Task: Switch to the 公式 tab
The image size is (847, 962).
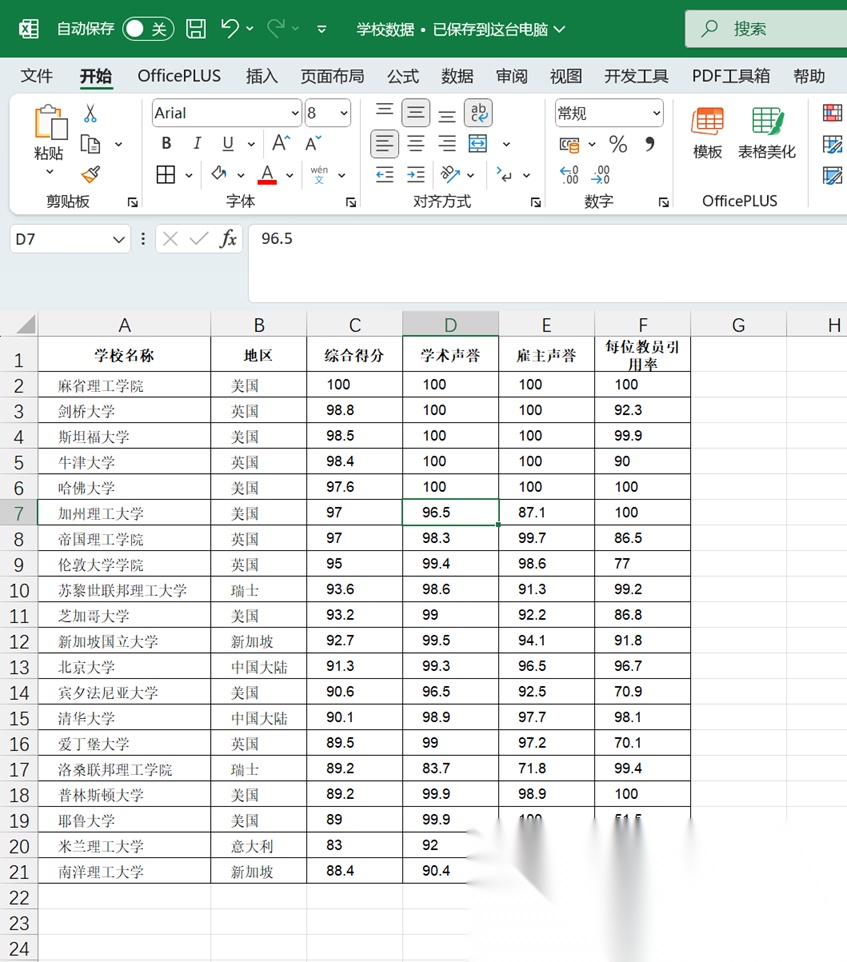Action: click(x=403, y=76)
